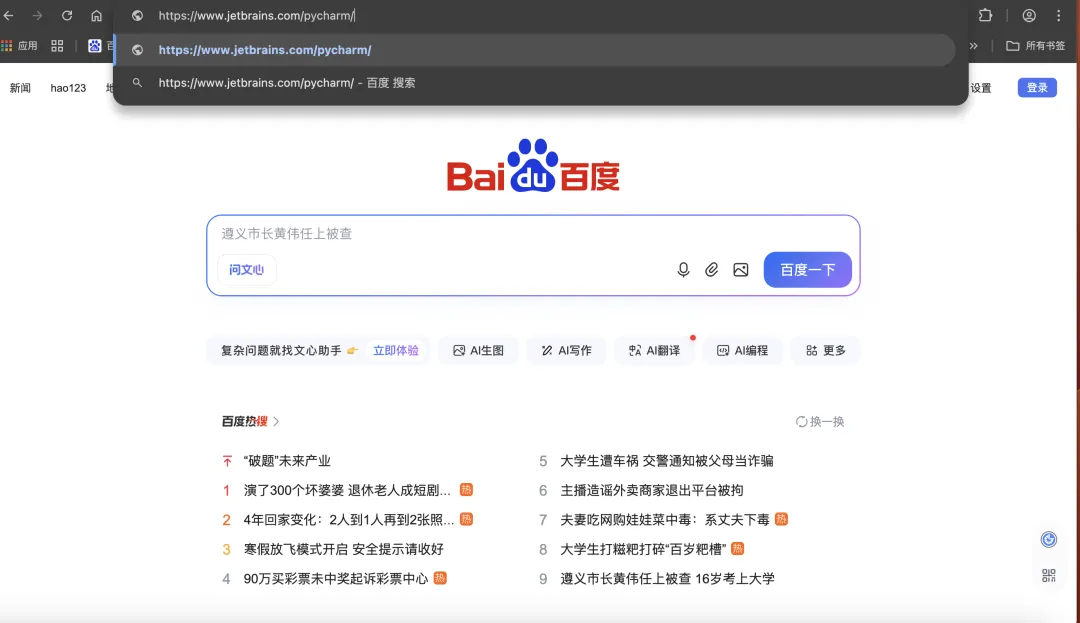Select the jetbrains.com/pycharm URL suggestion
Image resolution: width=1080 pixels, height=623 pixels.
[534, 50]
